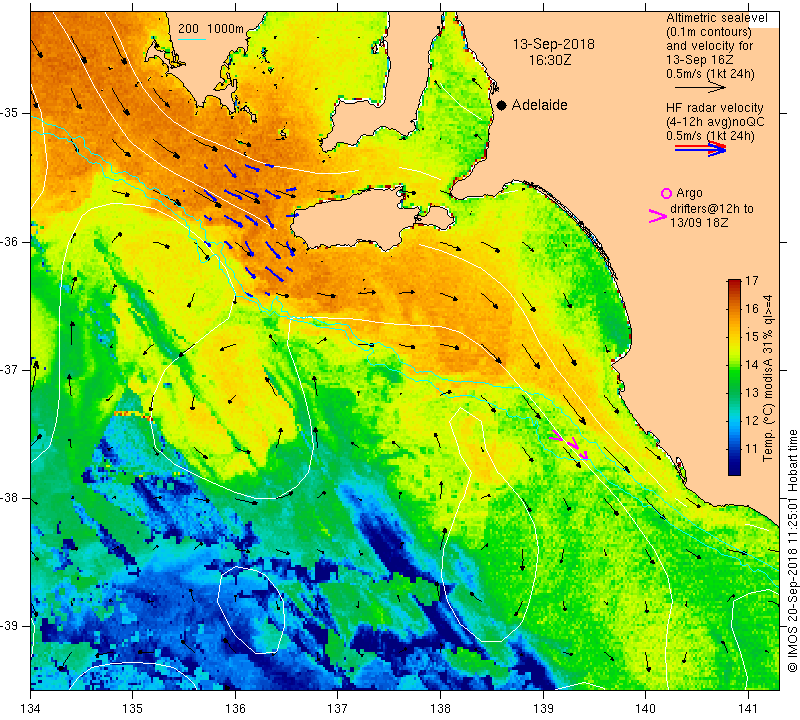Click longitude axis label 139

pyautogui.click(x=543, y=708)
